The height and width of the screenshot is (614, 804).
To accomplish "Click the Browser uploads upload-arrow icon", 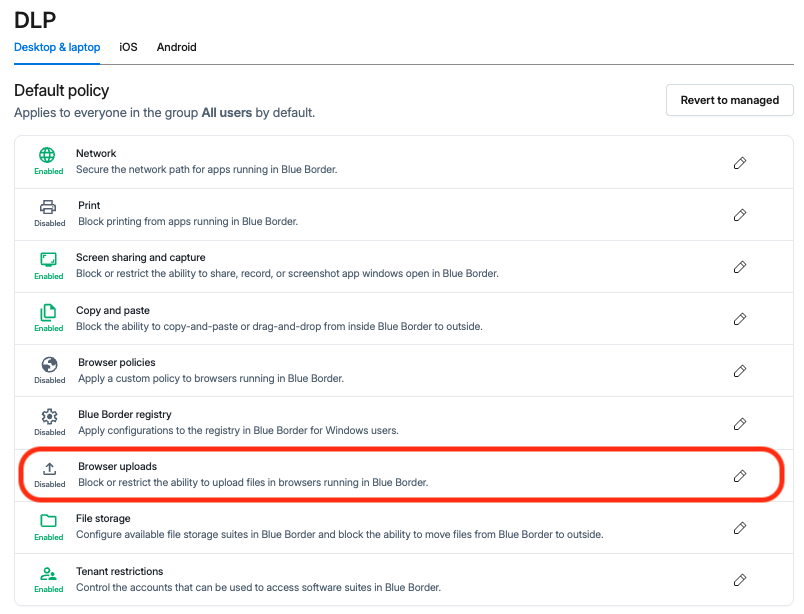I will pyautogui.click(x=49, y=468).
